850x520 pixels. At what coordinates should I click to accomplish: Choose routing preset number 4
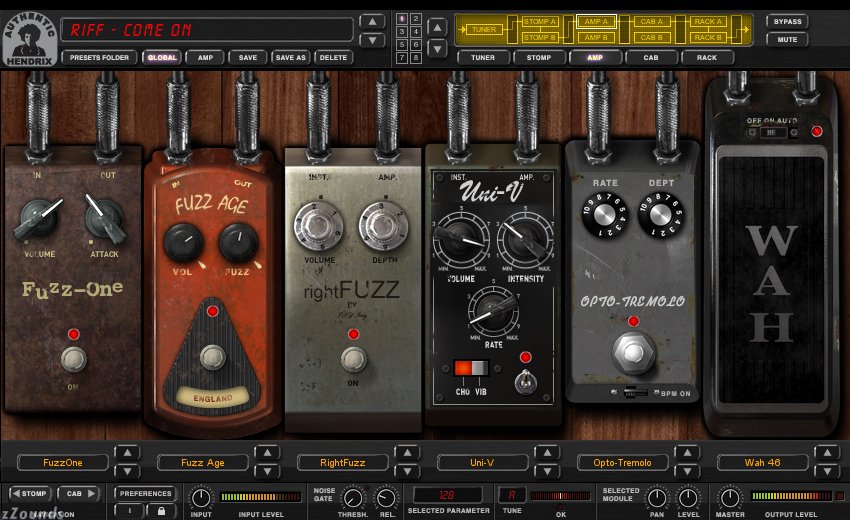tap(415, 32)
